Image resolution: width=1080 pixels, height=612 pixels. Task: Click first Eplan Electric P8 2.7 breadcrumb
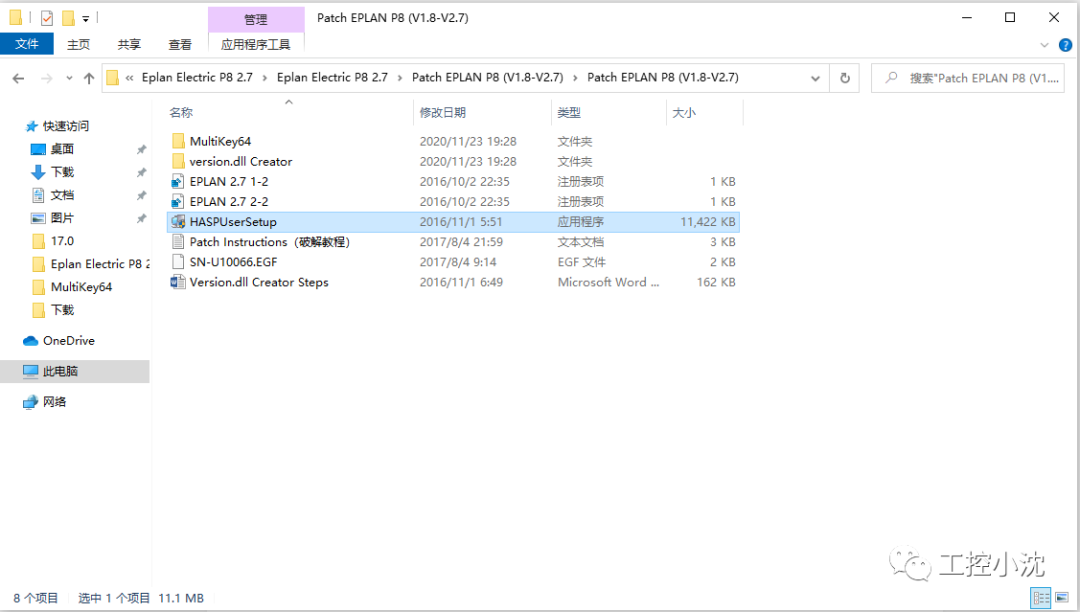click(197, 78)
